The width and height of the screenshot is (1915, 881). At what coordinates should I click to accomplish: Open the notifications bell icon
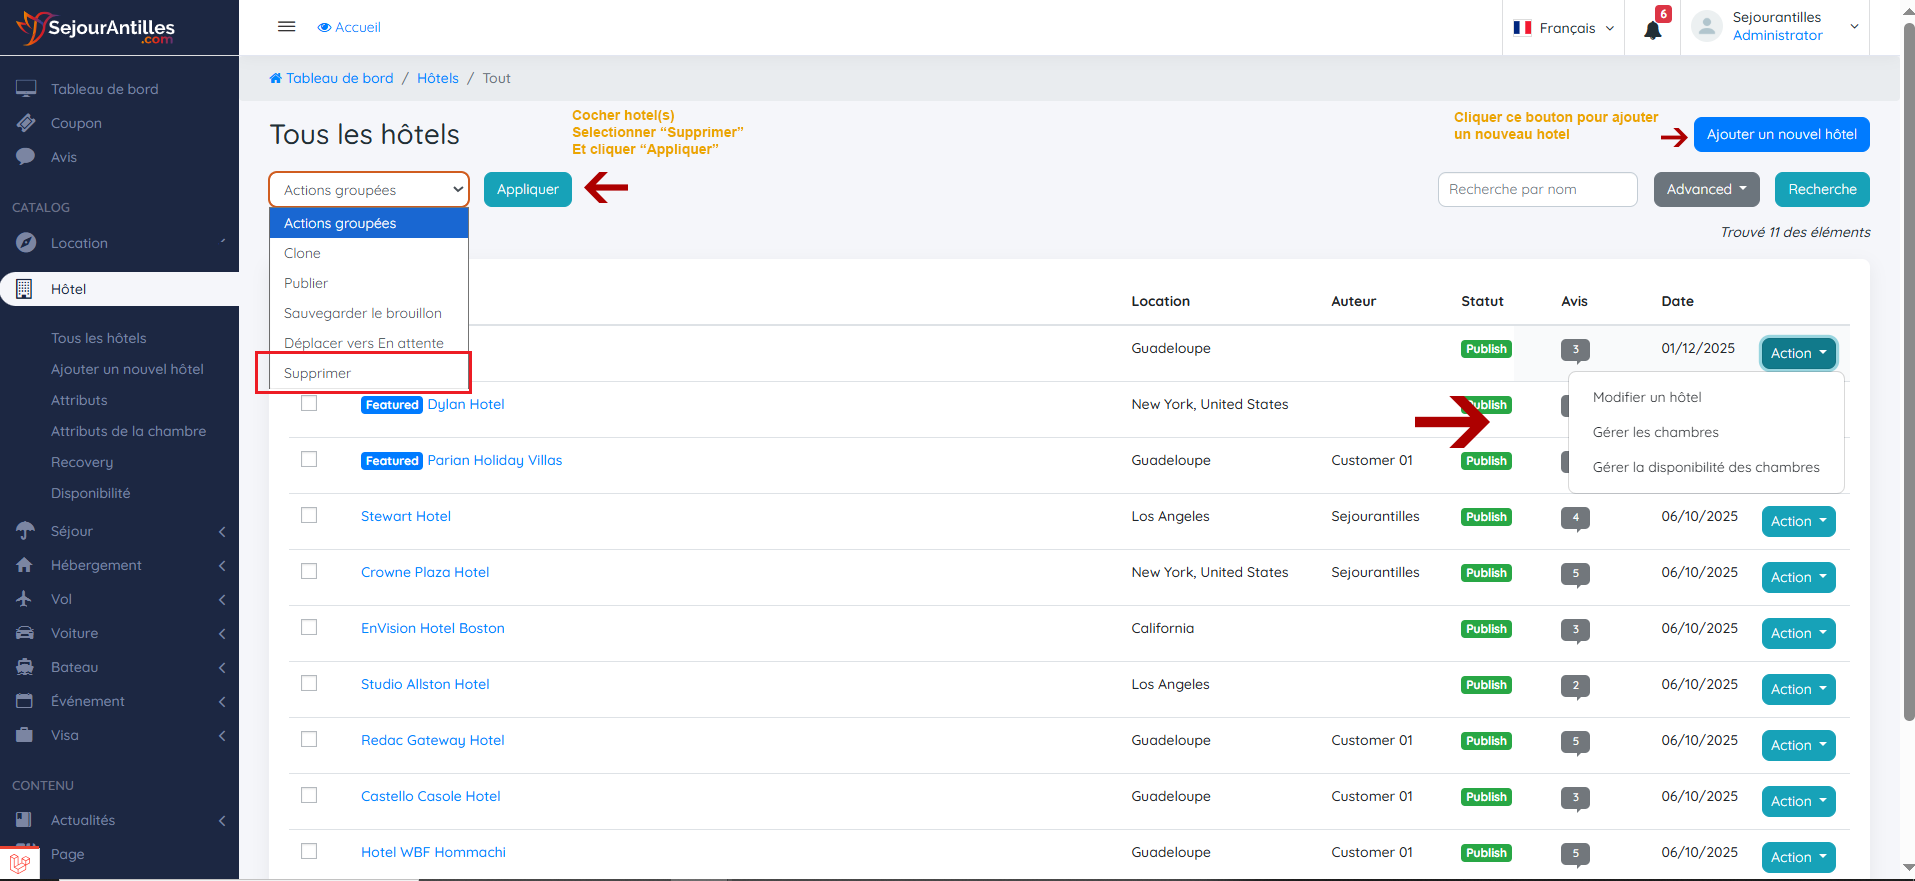[x=1652, y=30]
